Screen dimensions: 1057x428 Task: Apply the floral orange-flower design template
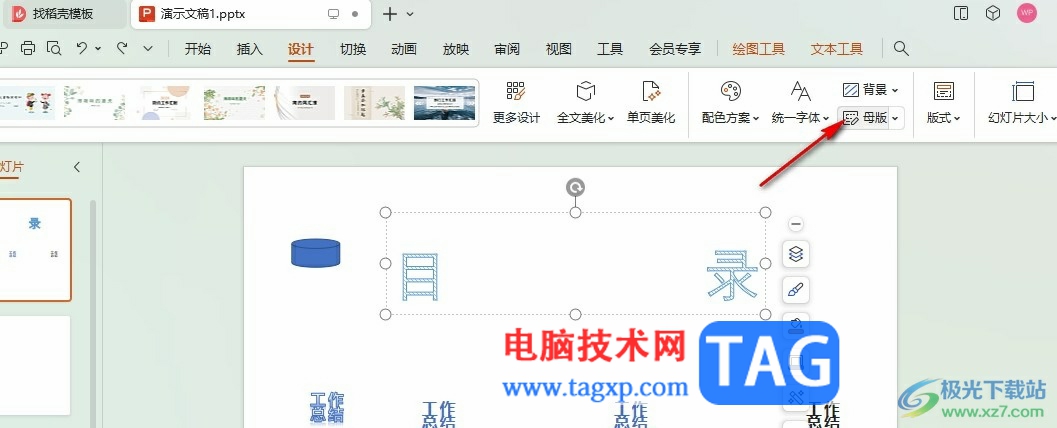tap(235, 102)
